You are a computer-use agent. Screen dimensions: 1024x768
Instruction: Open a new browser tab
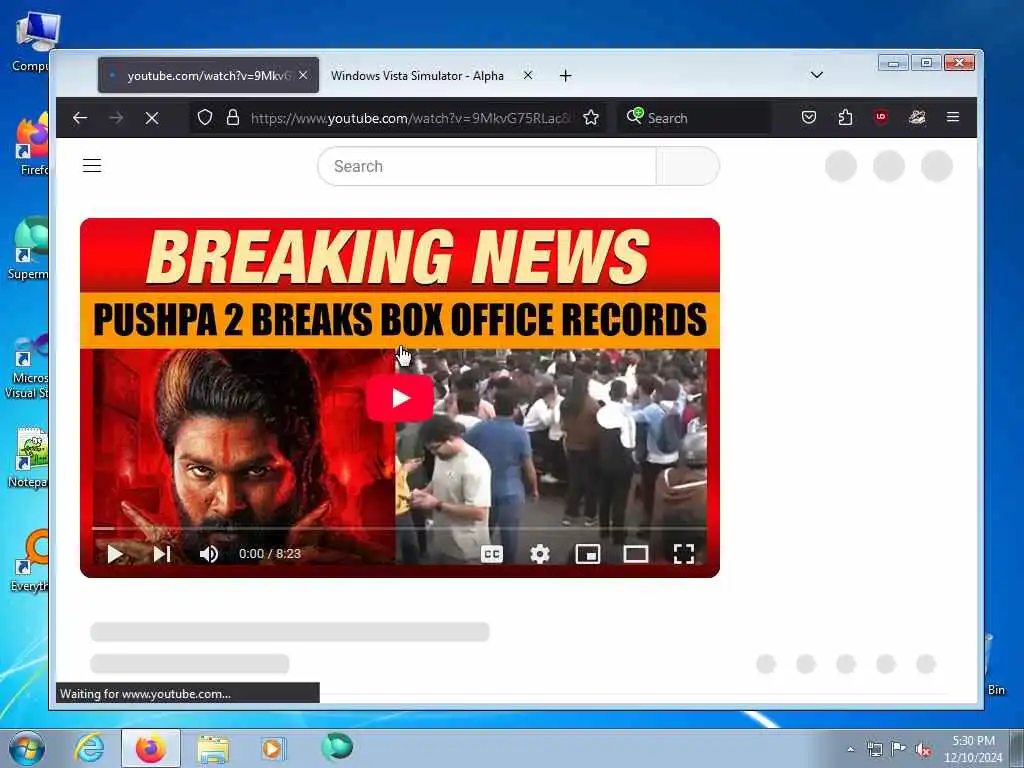pos(566,76)
